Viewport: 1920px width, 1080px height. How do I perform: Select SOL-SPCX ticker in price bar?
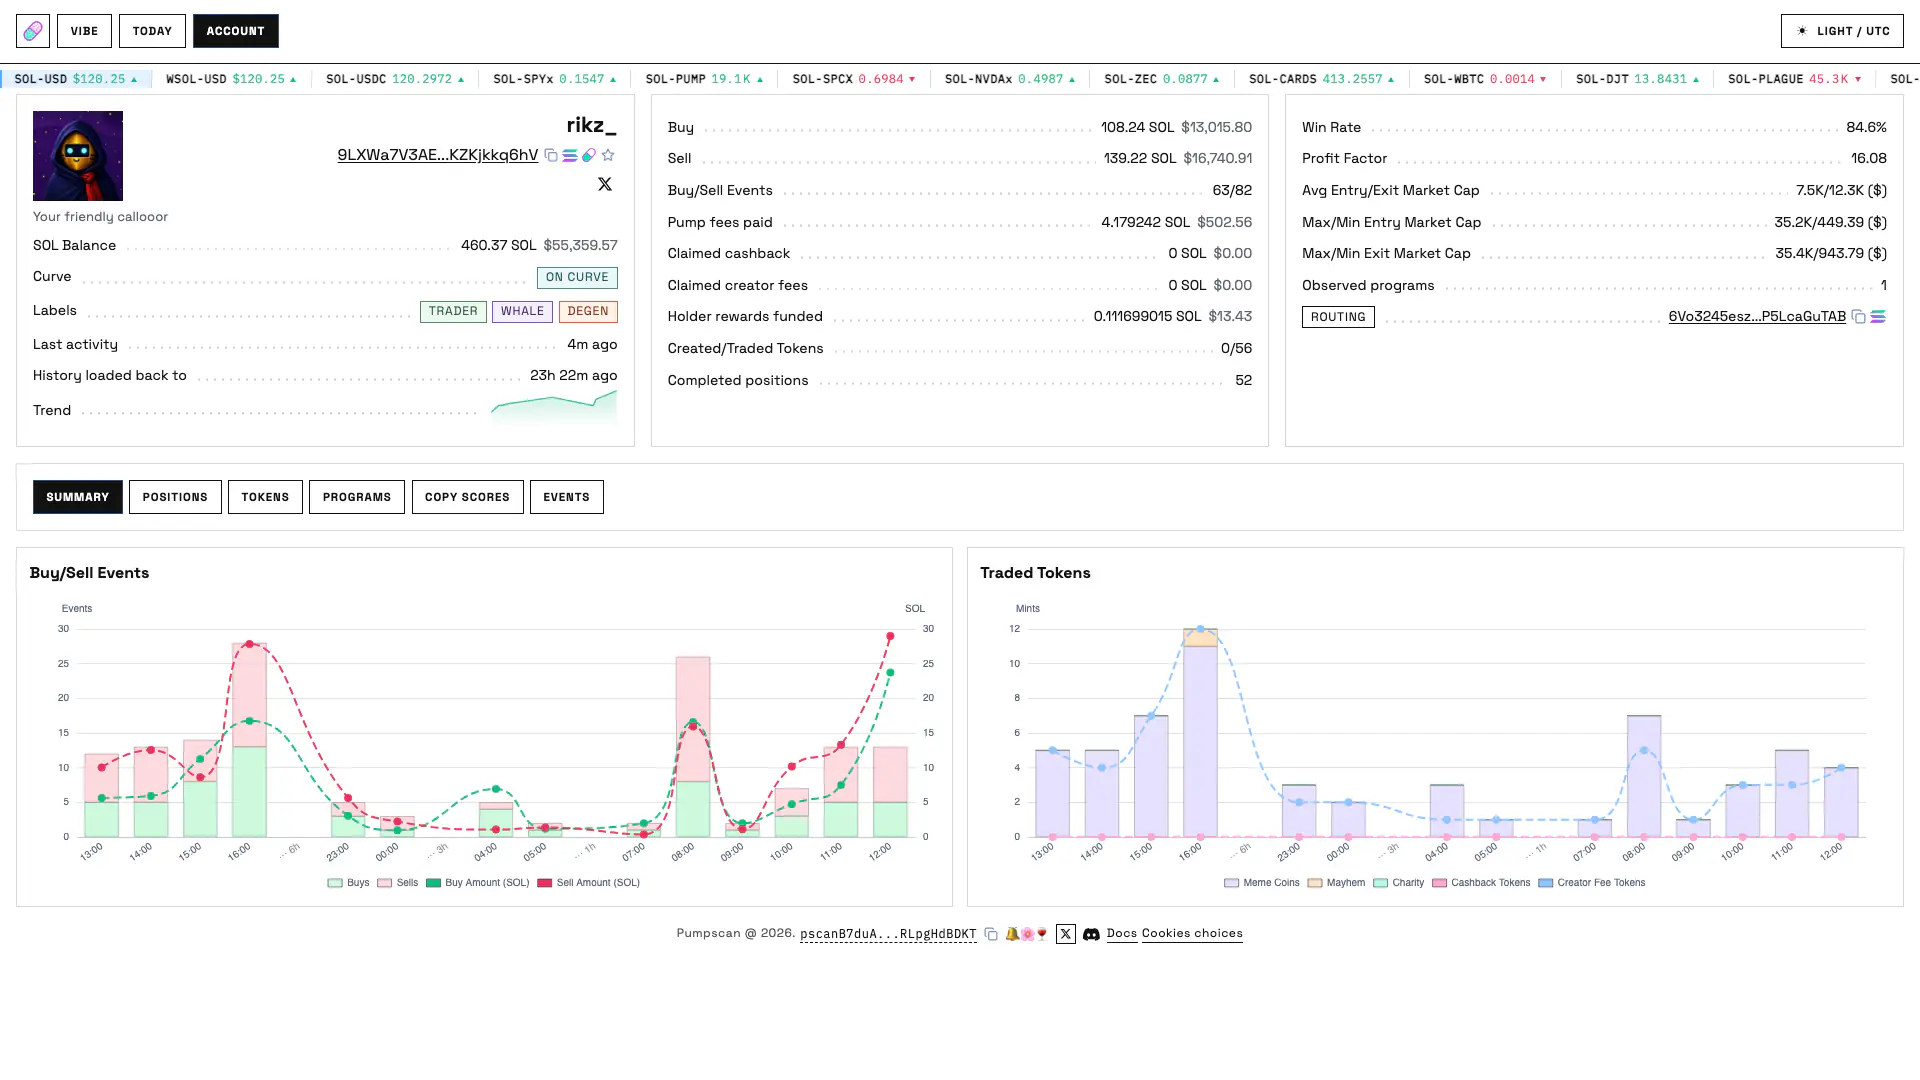pyautogui.click(x=854, y=79)
